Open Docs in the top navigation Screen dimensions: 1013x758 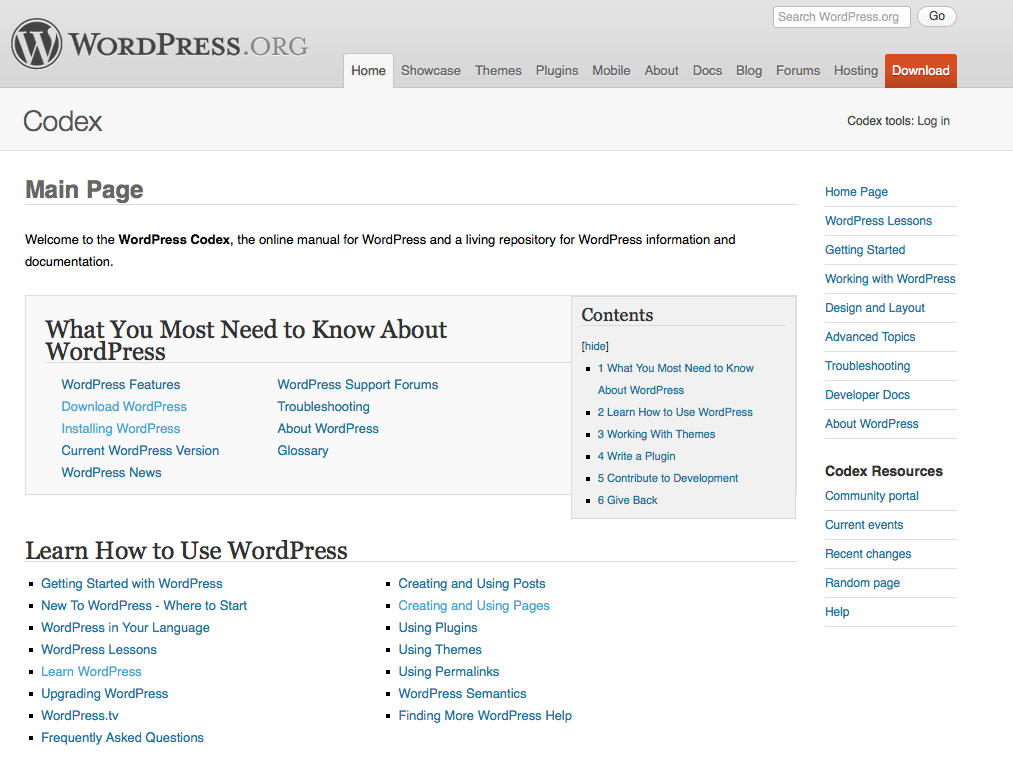(707, 70)
